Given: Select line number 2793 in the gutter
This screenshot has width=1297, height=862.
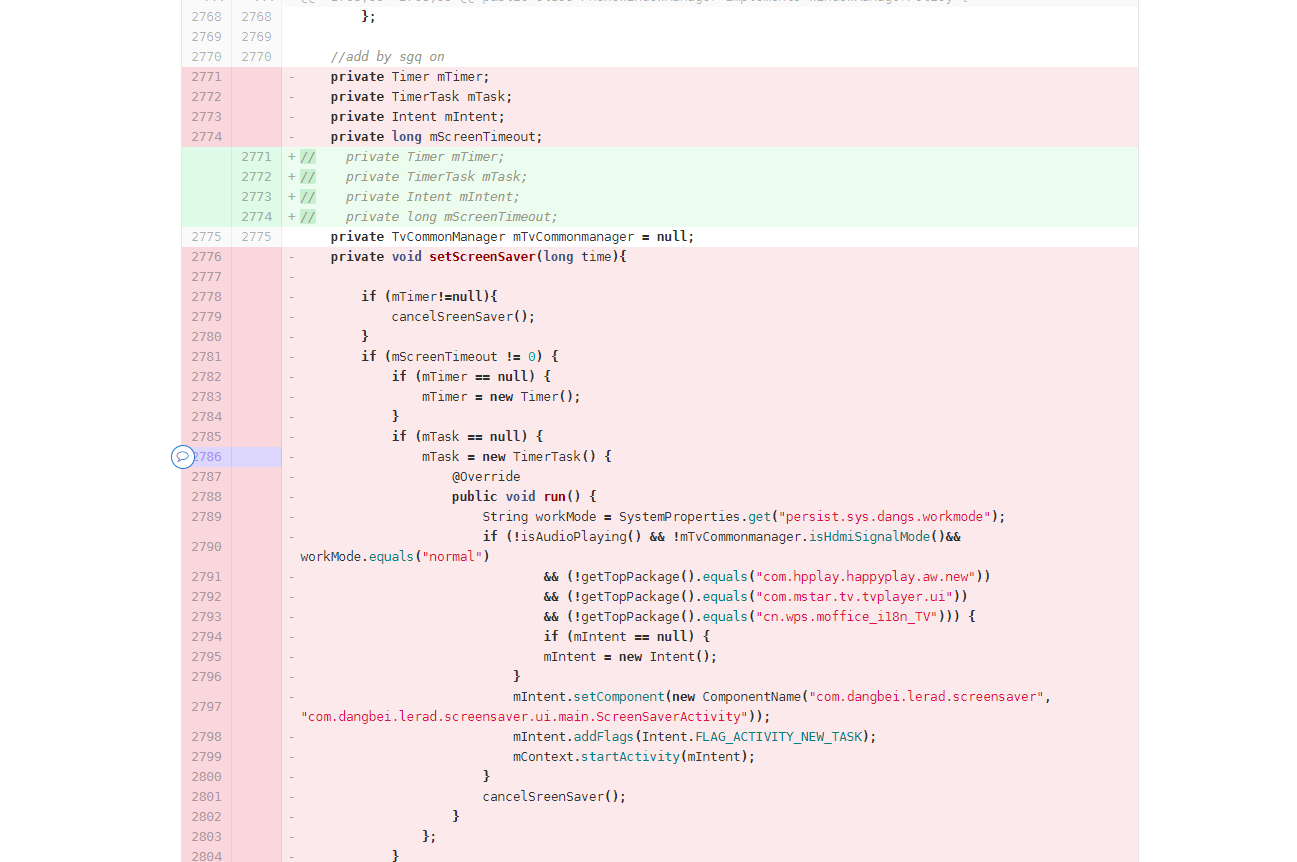Looking at the screenshot, I should click(x=206, y=617).
